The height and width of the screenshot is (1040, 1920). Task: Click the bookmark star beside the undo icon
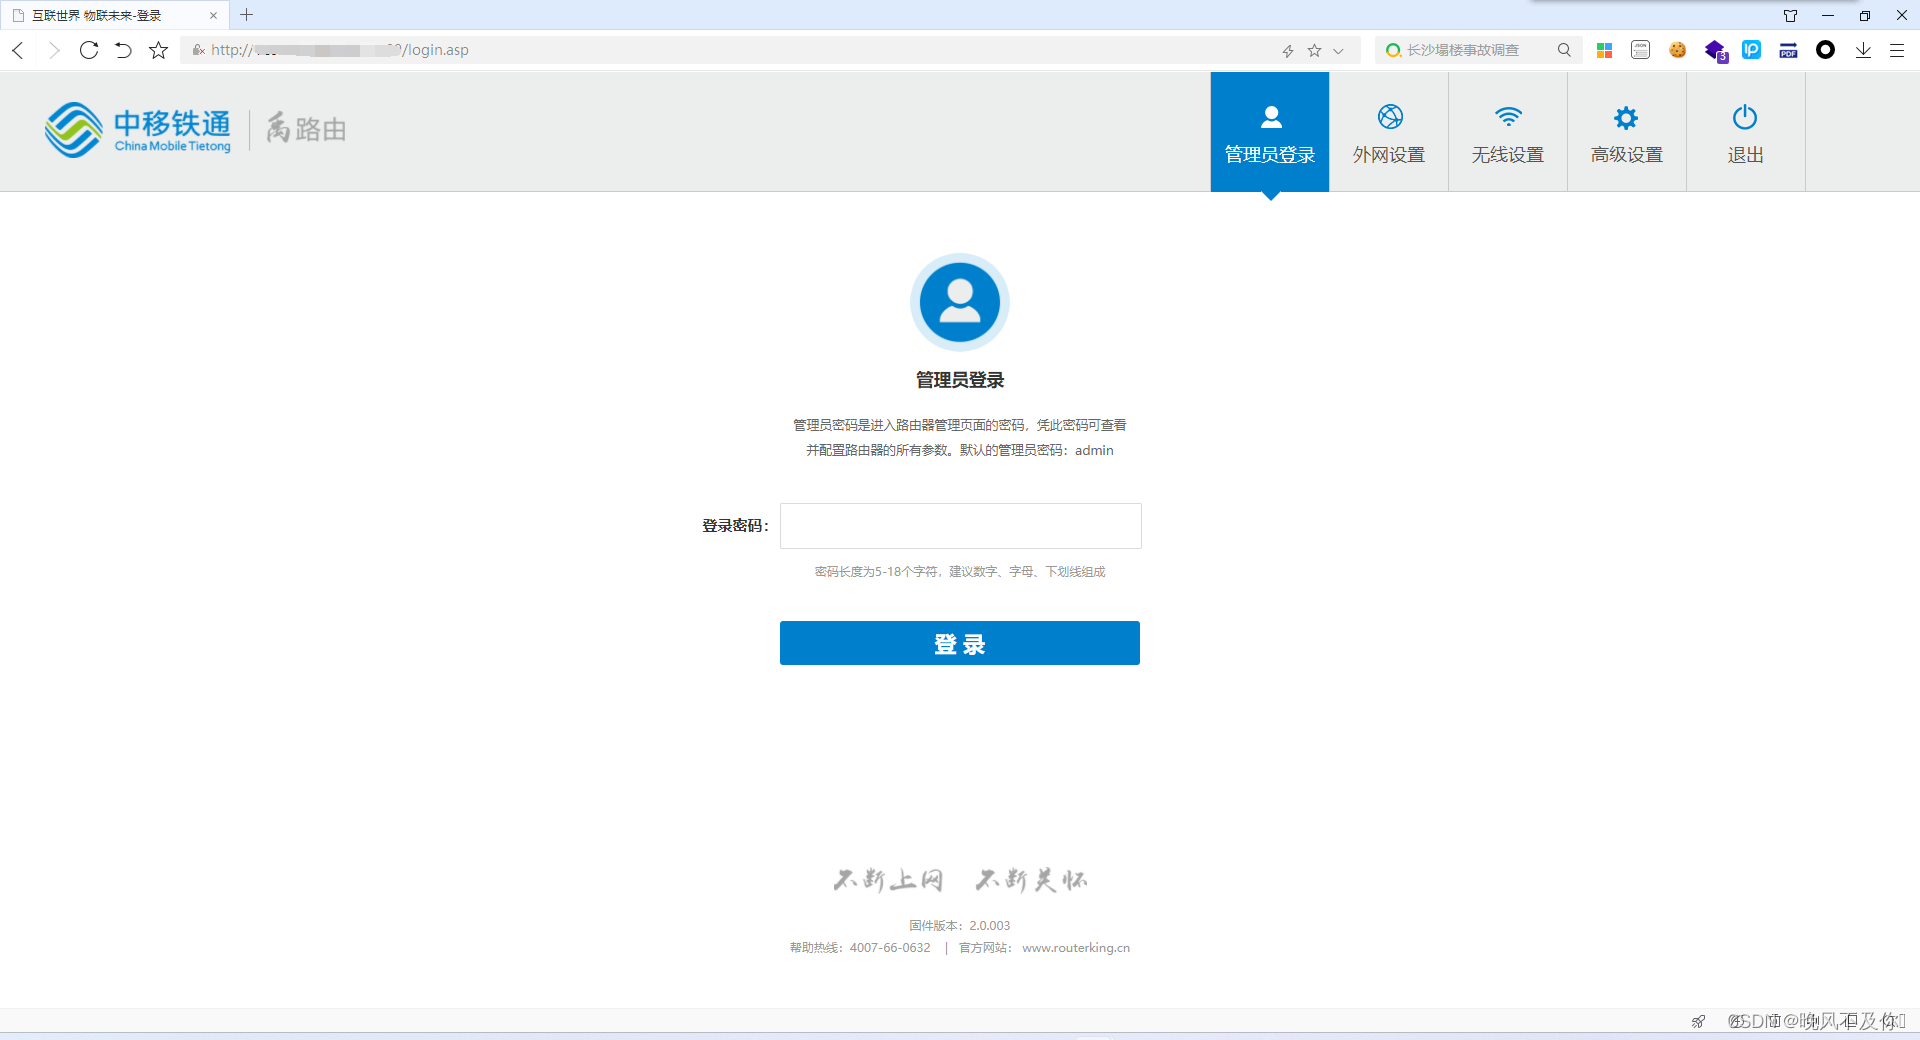[x=158, y=50]
